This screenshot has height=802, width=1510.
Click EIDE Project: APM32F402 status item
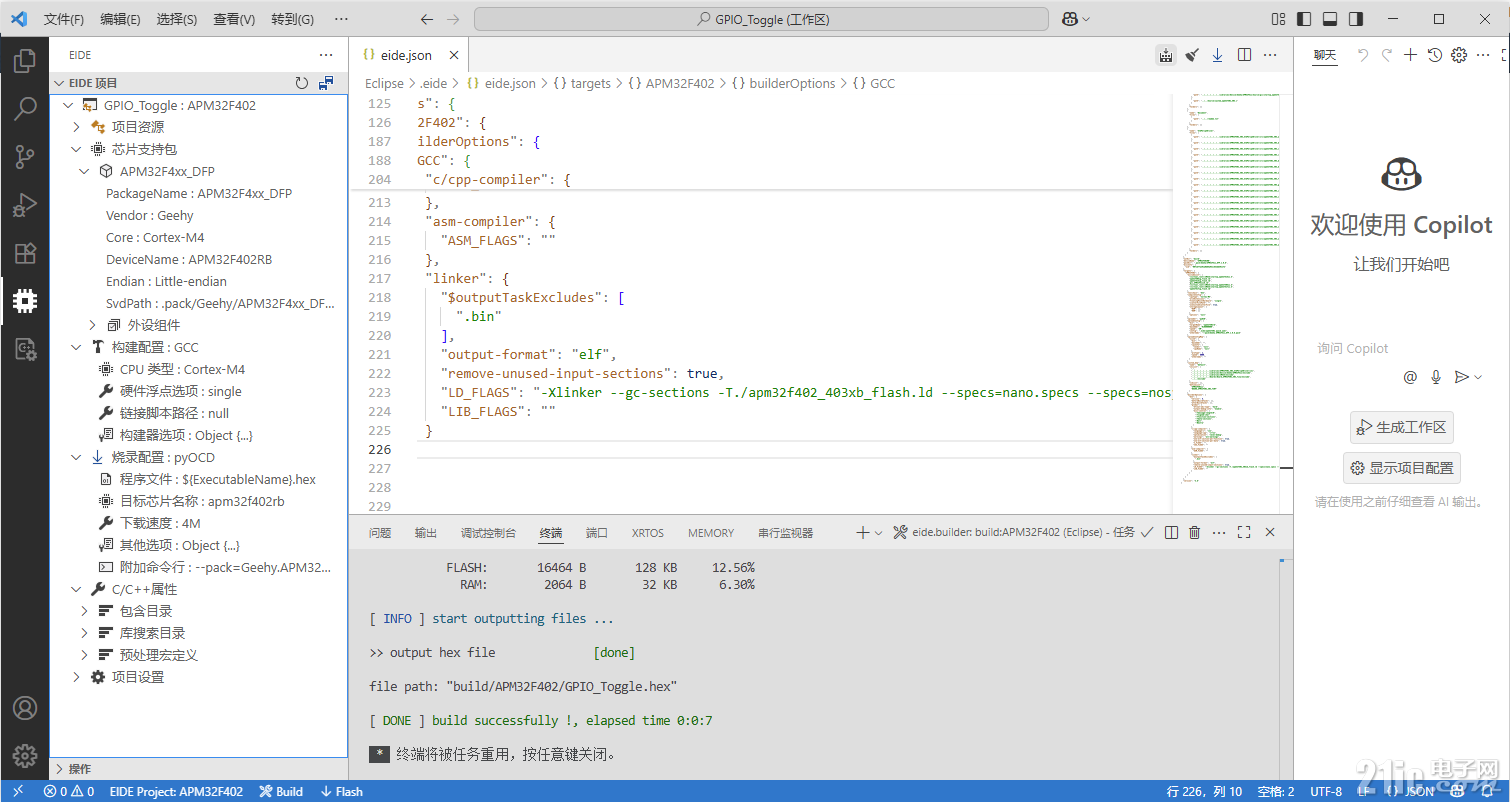pyautogui.click(x=176, y=791)
